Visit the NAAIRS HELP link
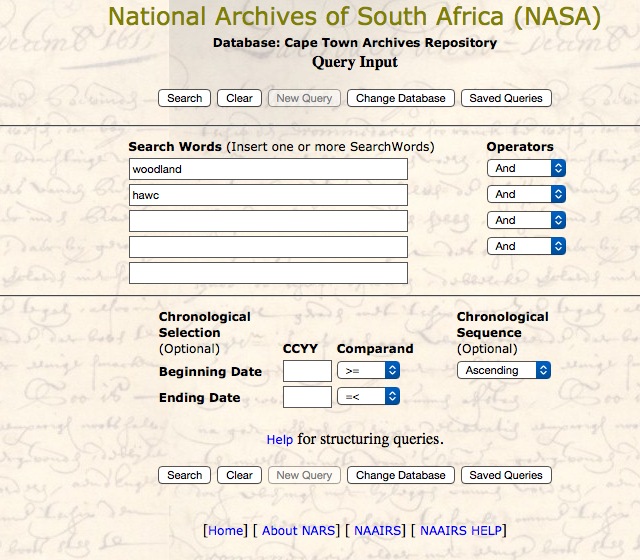640x560 pixels. point(461,530)
